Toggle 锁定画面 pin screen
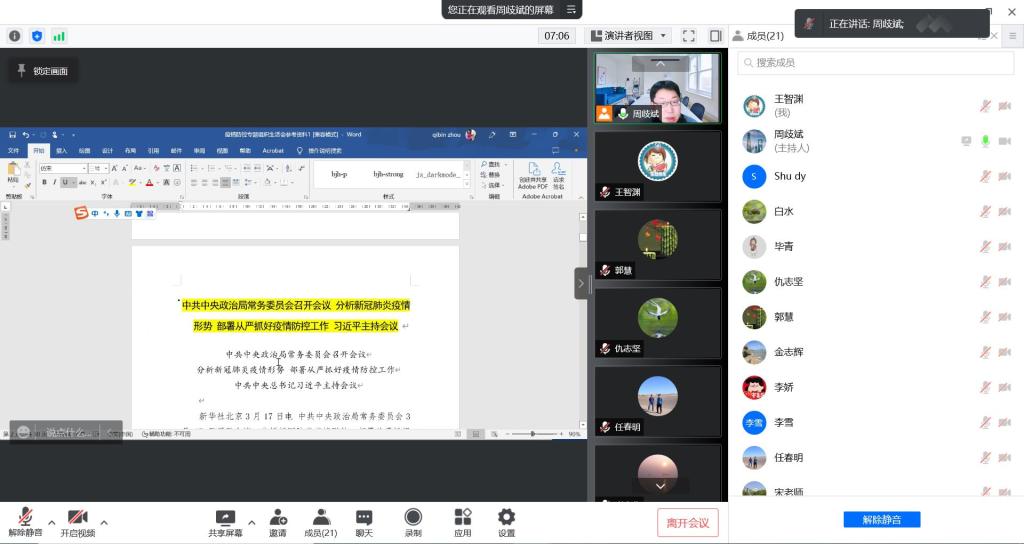This screenshot has width=1024, height=544. (x=42, y=71)
